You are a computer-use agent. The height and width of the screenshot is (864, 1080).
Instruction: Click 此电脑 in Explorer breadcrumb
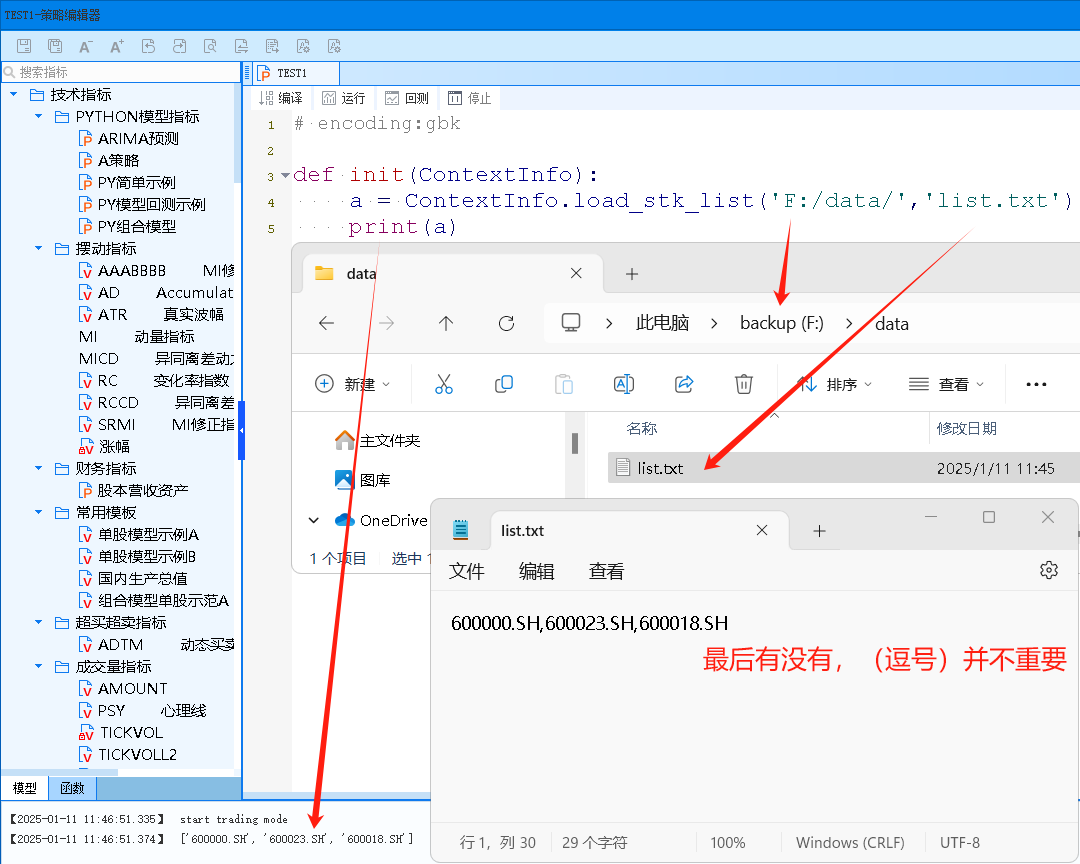(662, 323)
